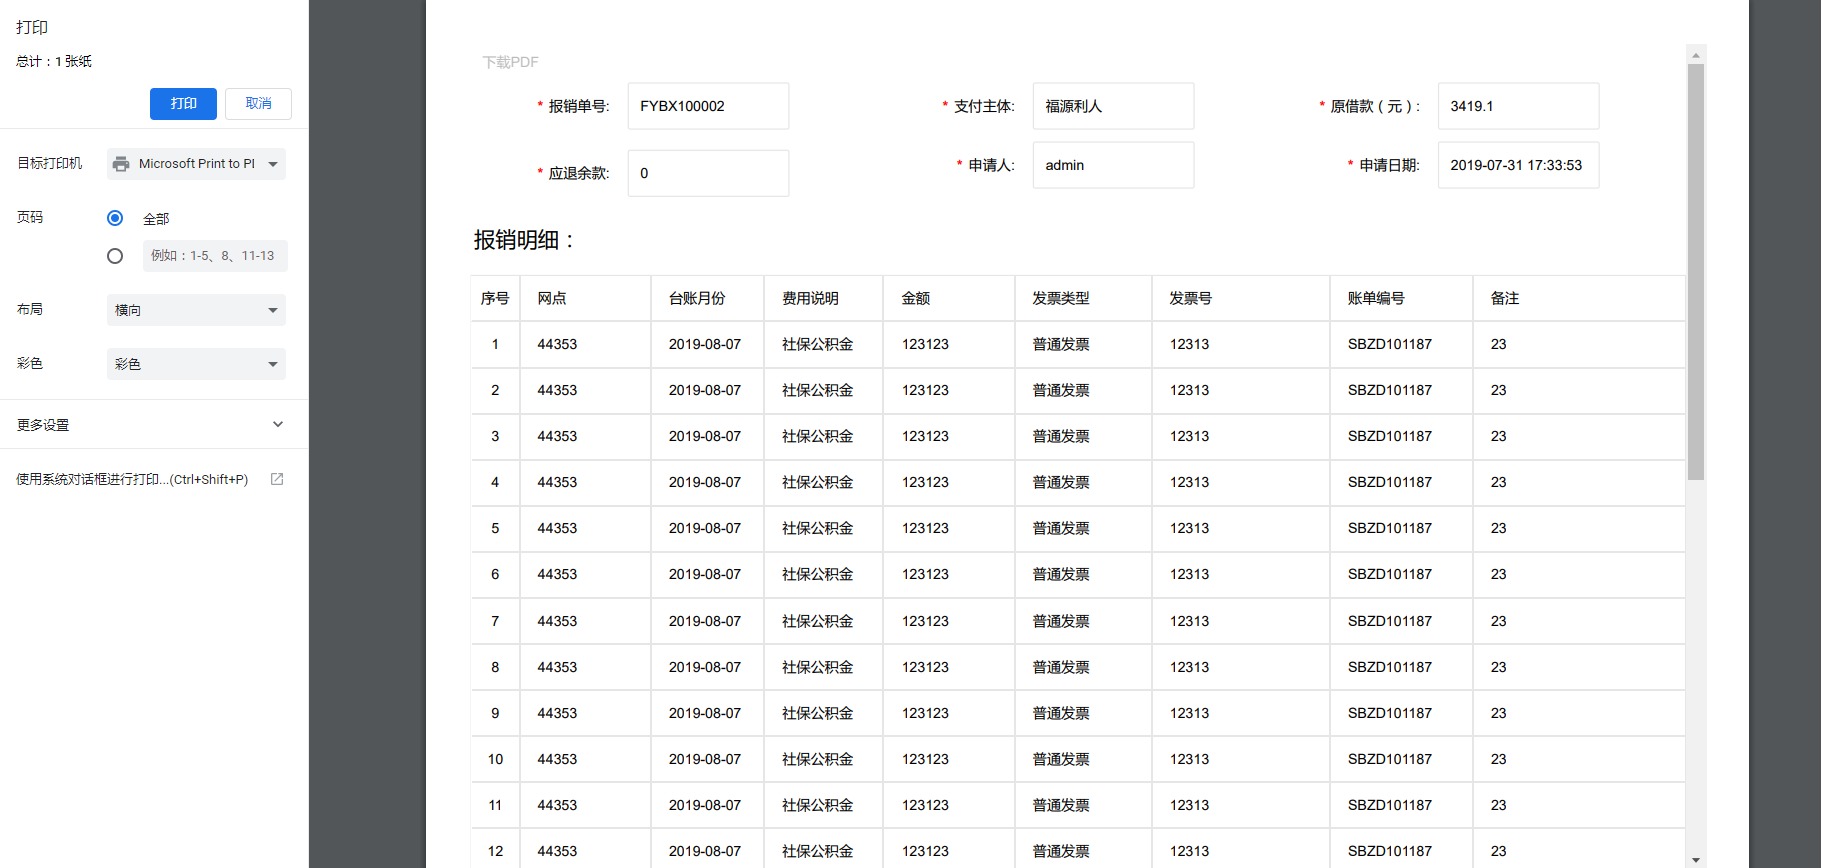Click the blue 打印 print button
This screenshot has height=868, width=1821.
click(x=183, y=104)
